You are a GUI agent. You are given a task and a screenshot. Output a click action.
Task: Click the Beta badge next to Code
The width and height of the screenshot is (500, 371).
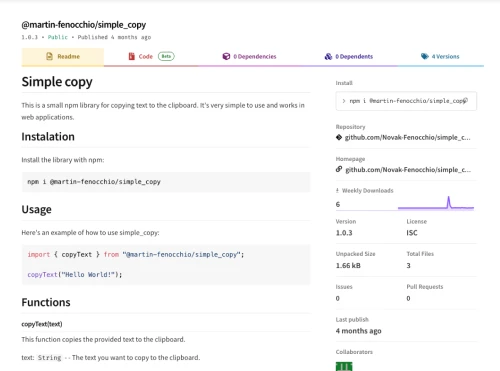point(166,56)
